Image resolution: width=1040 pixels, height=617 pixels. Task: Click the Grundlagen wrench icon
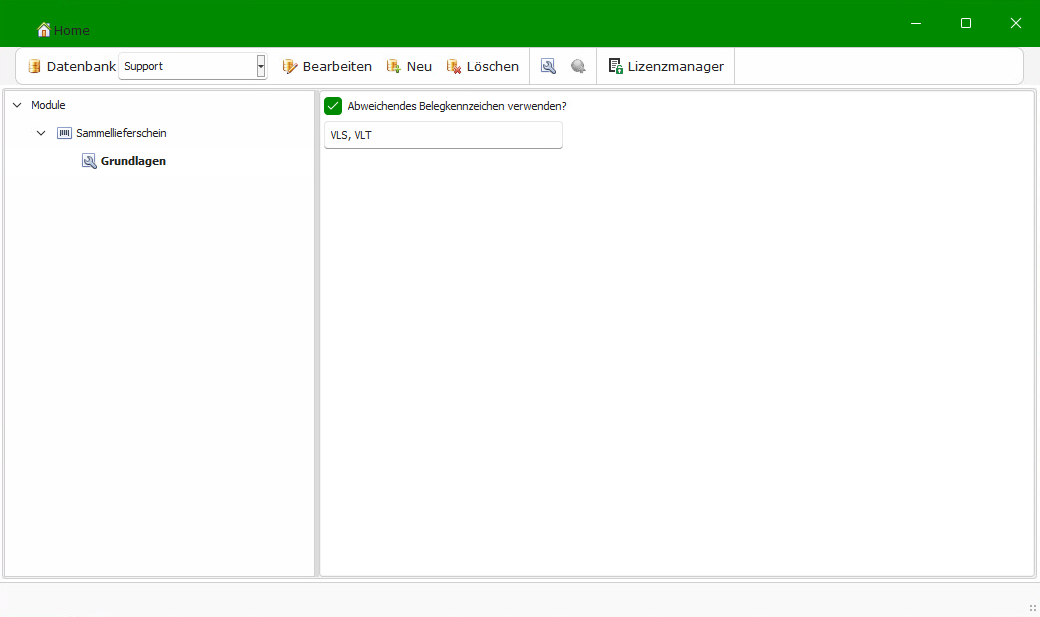pyautogui.click(x=89, y=161)
